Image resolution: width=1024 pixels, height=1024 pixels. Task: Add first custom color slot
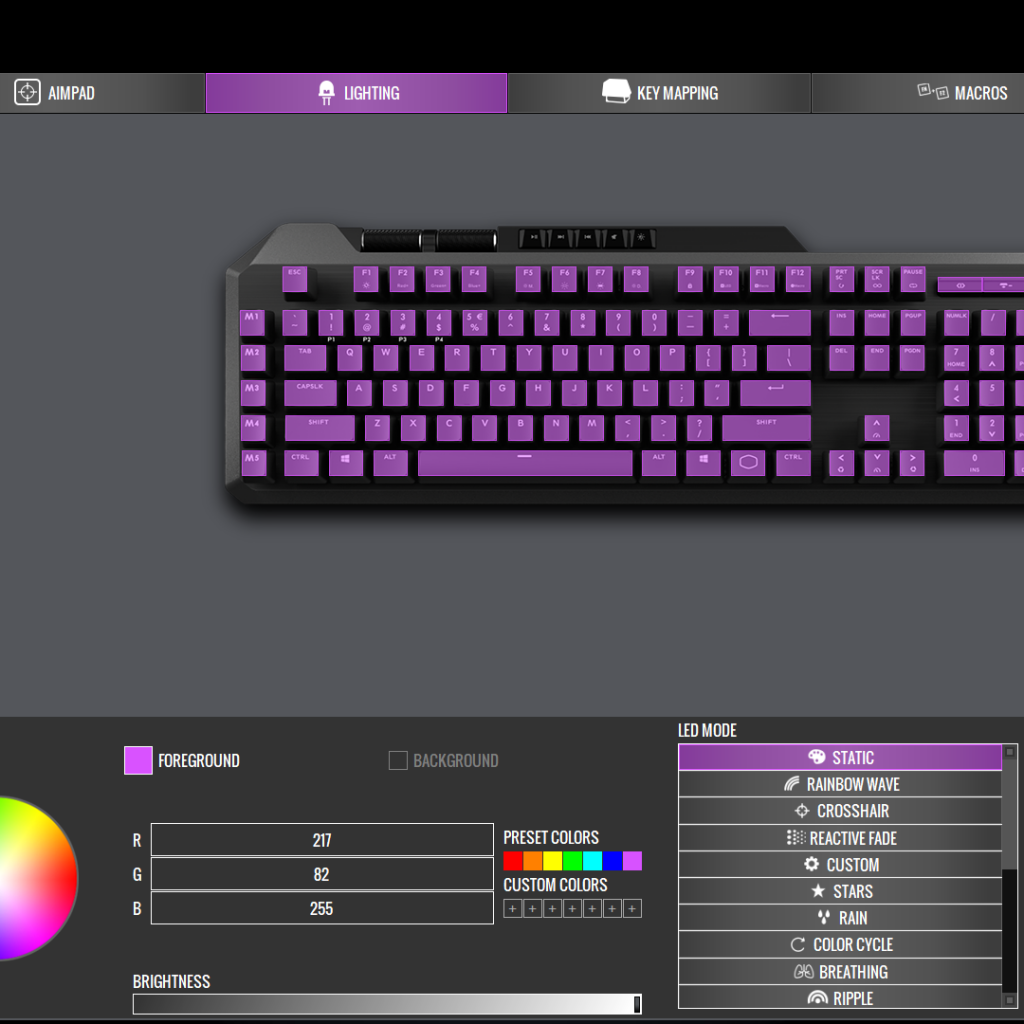(x=513, y=908)
